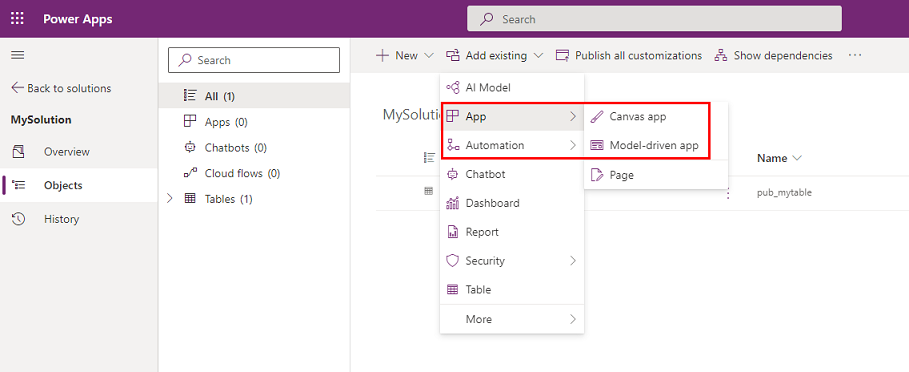Click the display type column header icon

430,157
